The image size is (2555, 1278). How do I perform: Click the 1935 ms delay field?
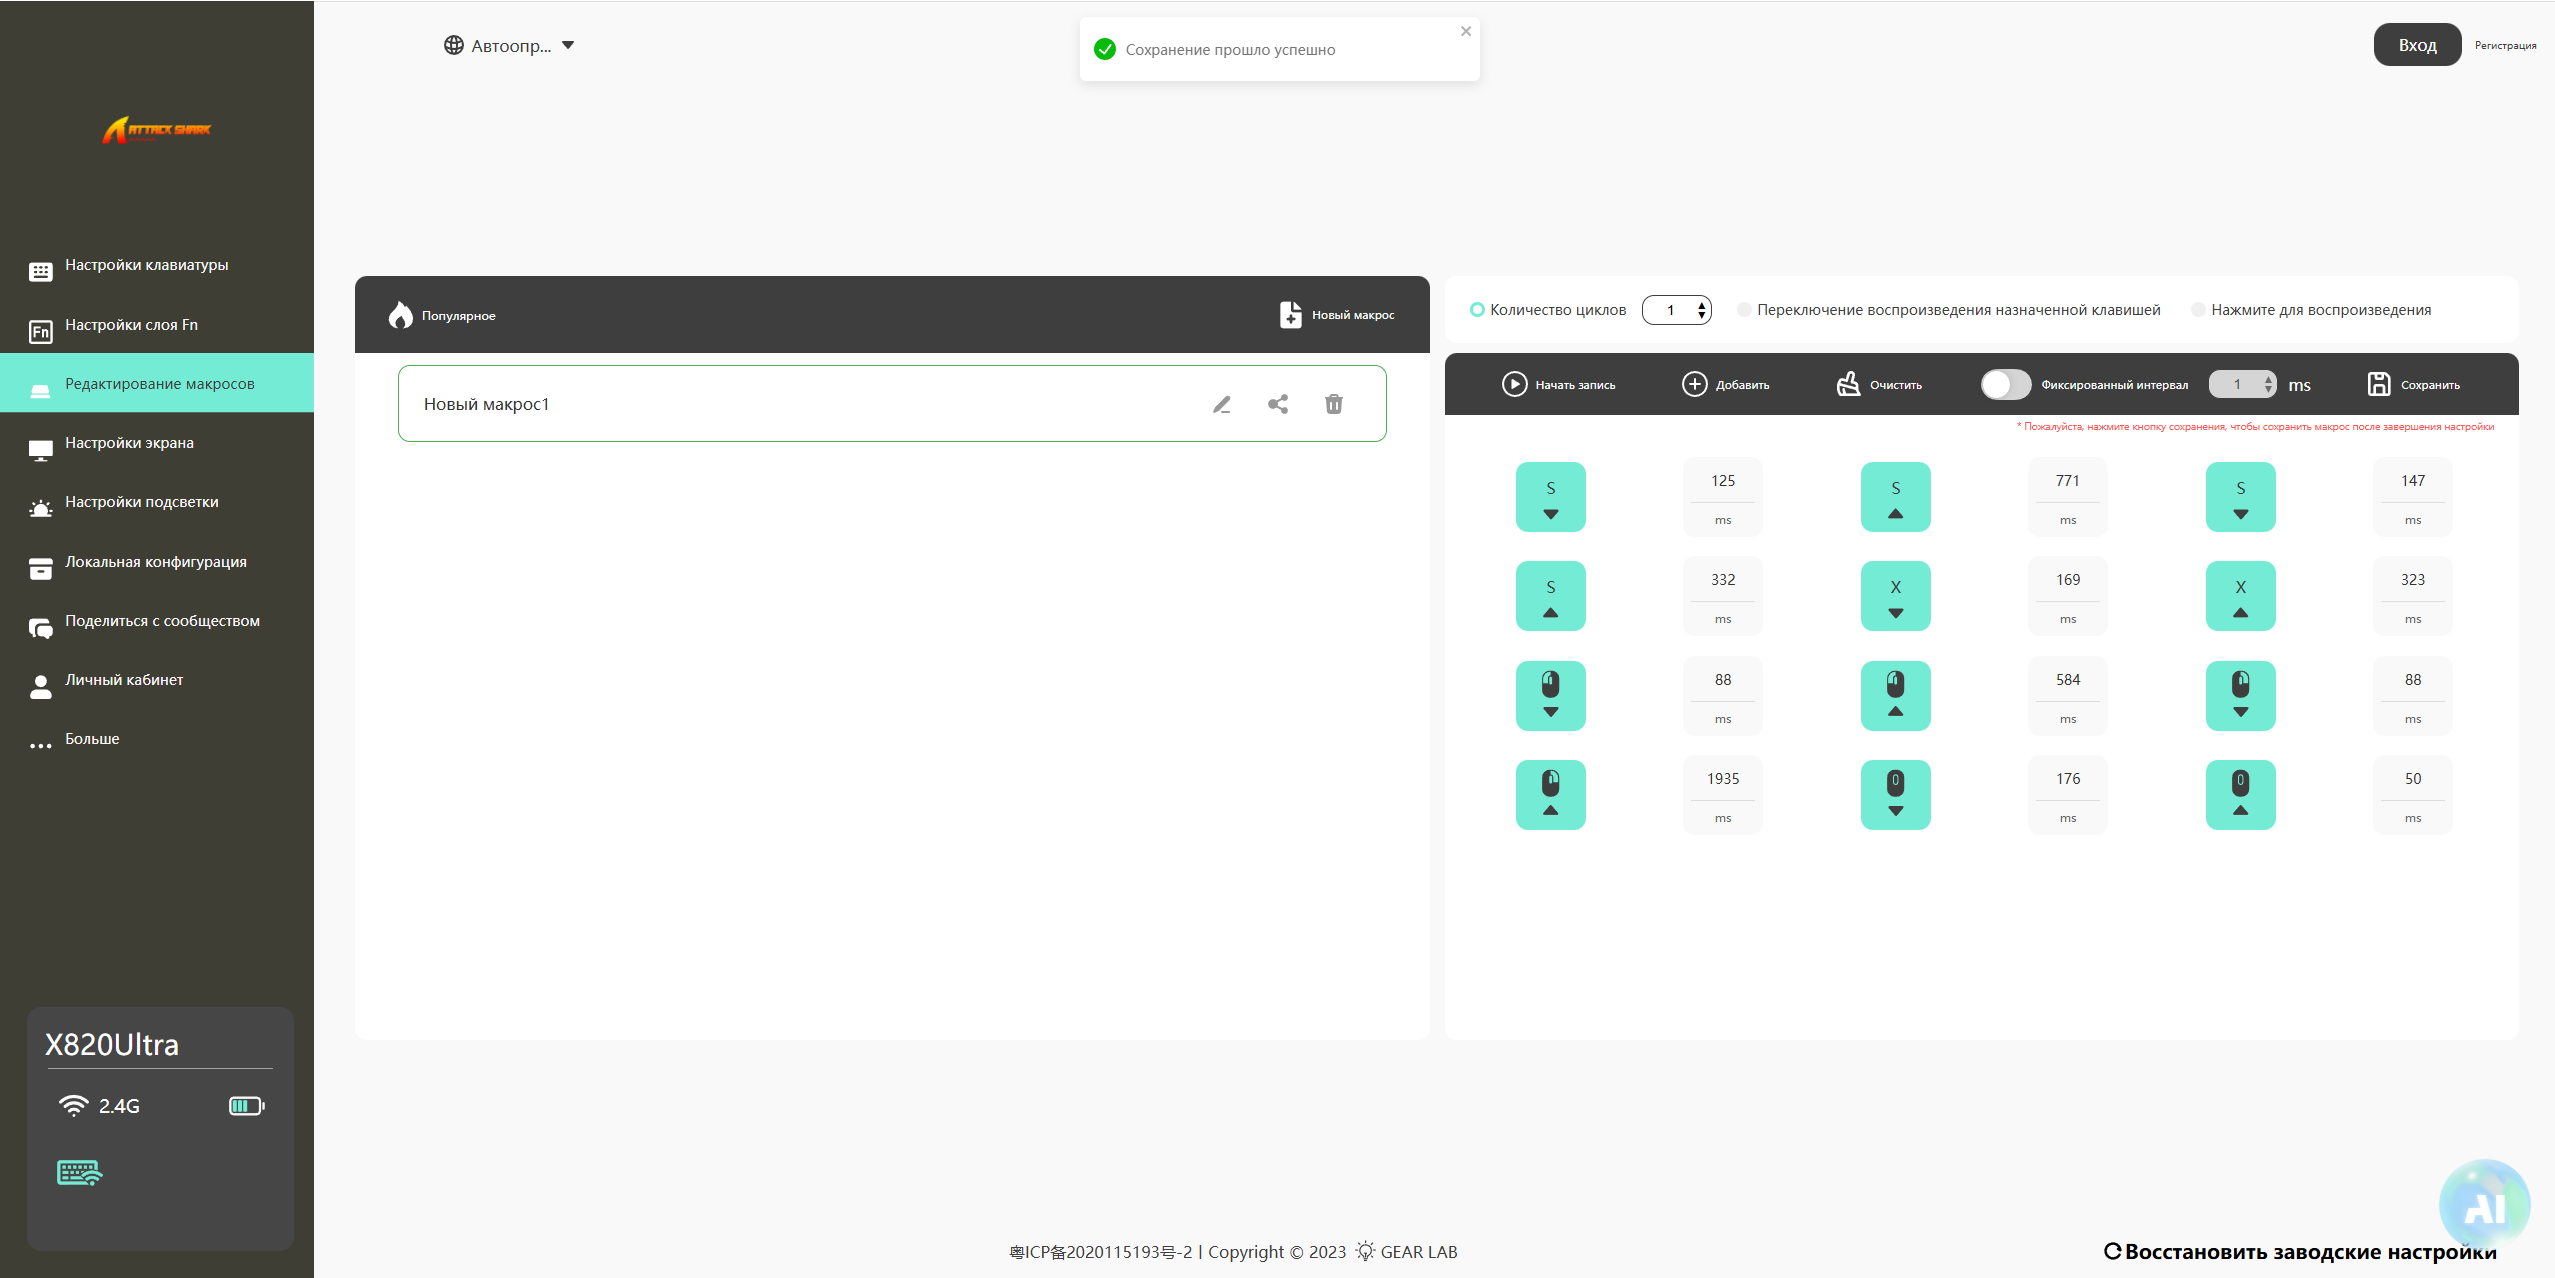[1722, 779]
